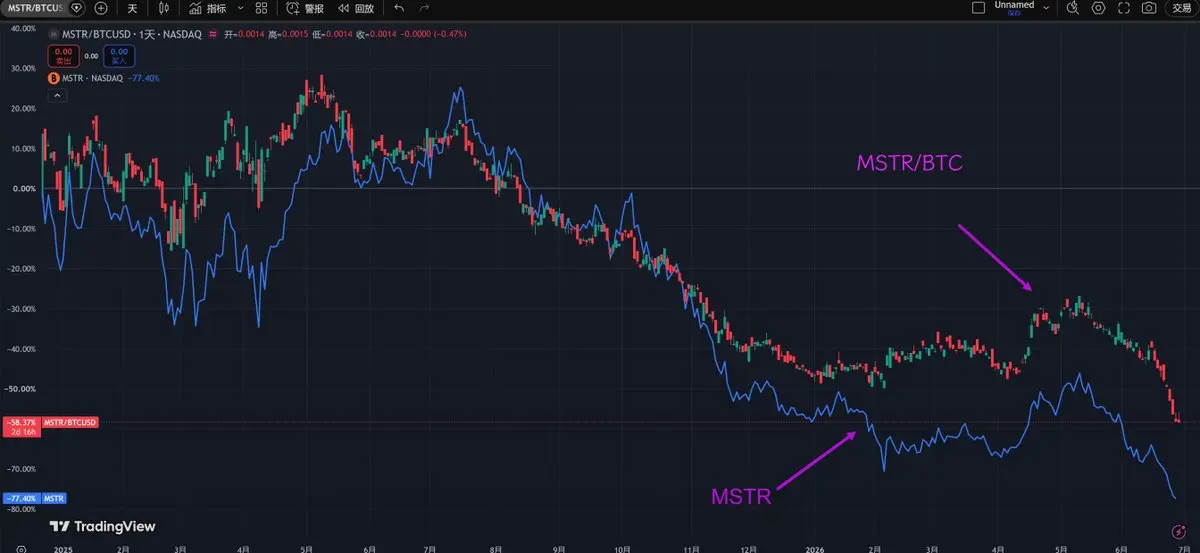Select the MSTR · NASDAQ comparison legend
Image resolution: width=1200 pixels, height=553 pixels.
pyautogui.click(x=91, y=77)
